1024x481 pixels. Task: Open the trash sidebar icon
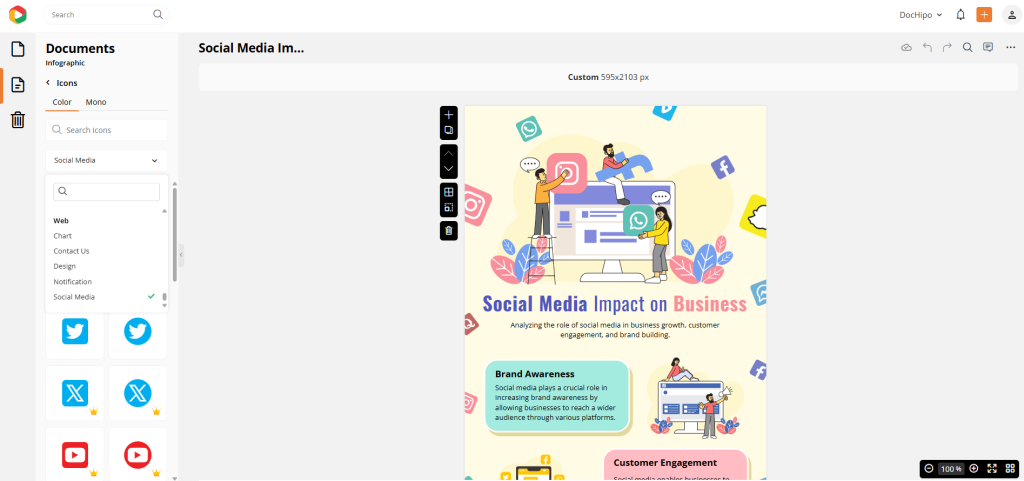pyautogui.click(x=18, y=119)
